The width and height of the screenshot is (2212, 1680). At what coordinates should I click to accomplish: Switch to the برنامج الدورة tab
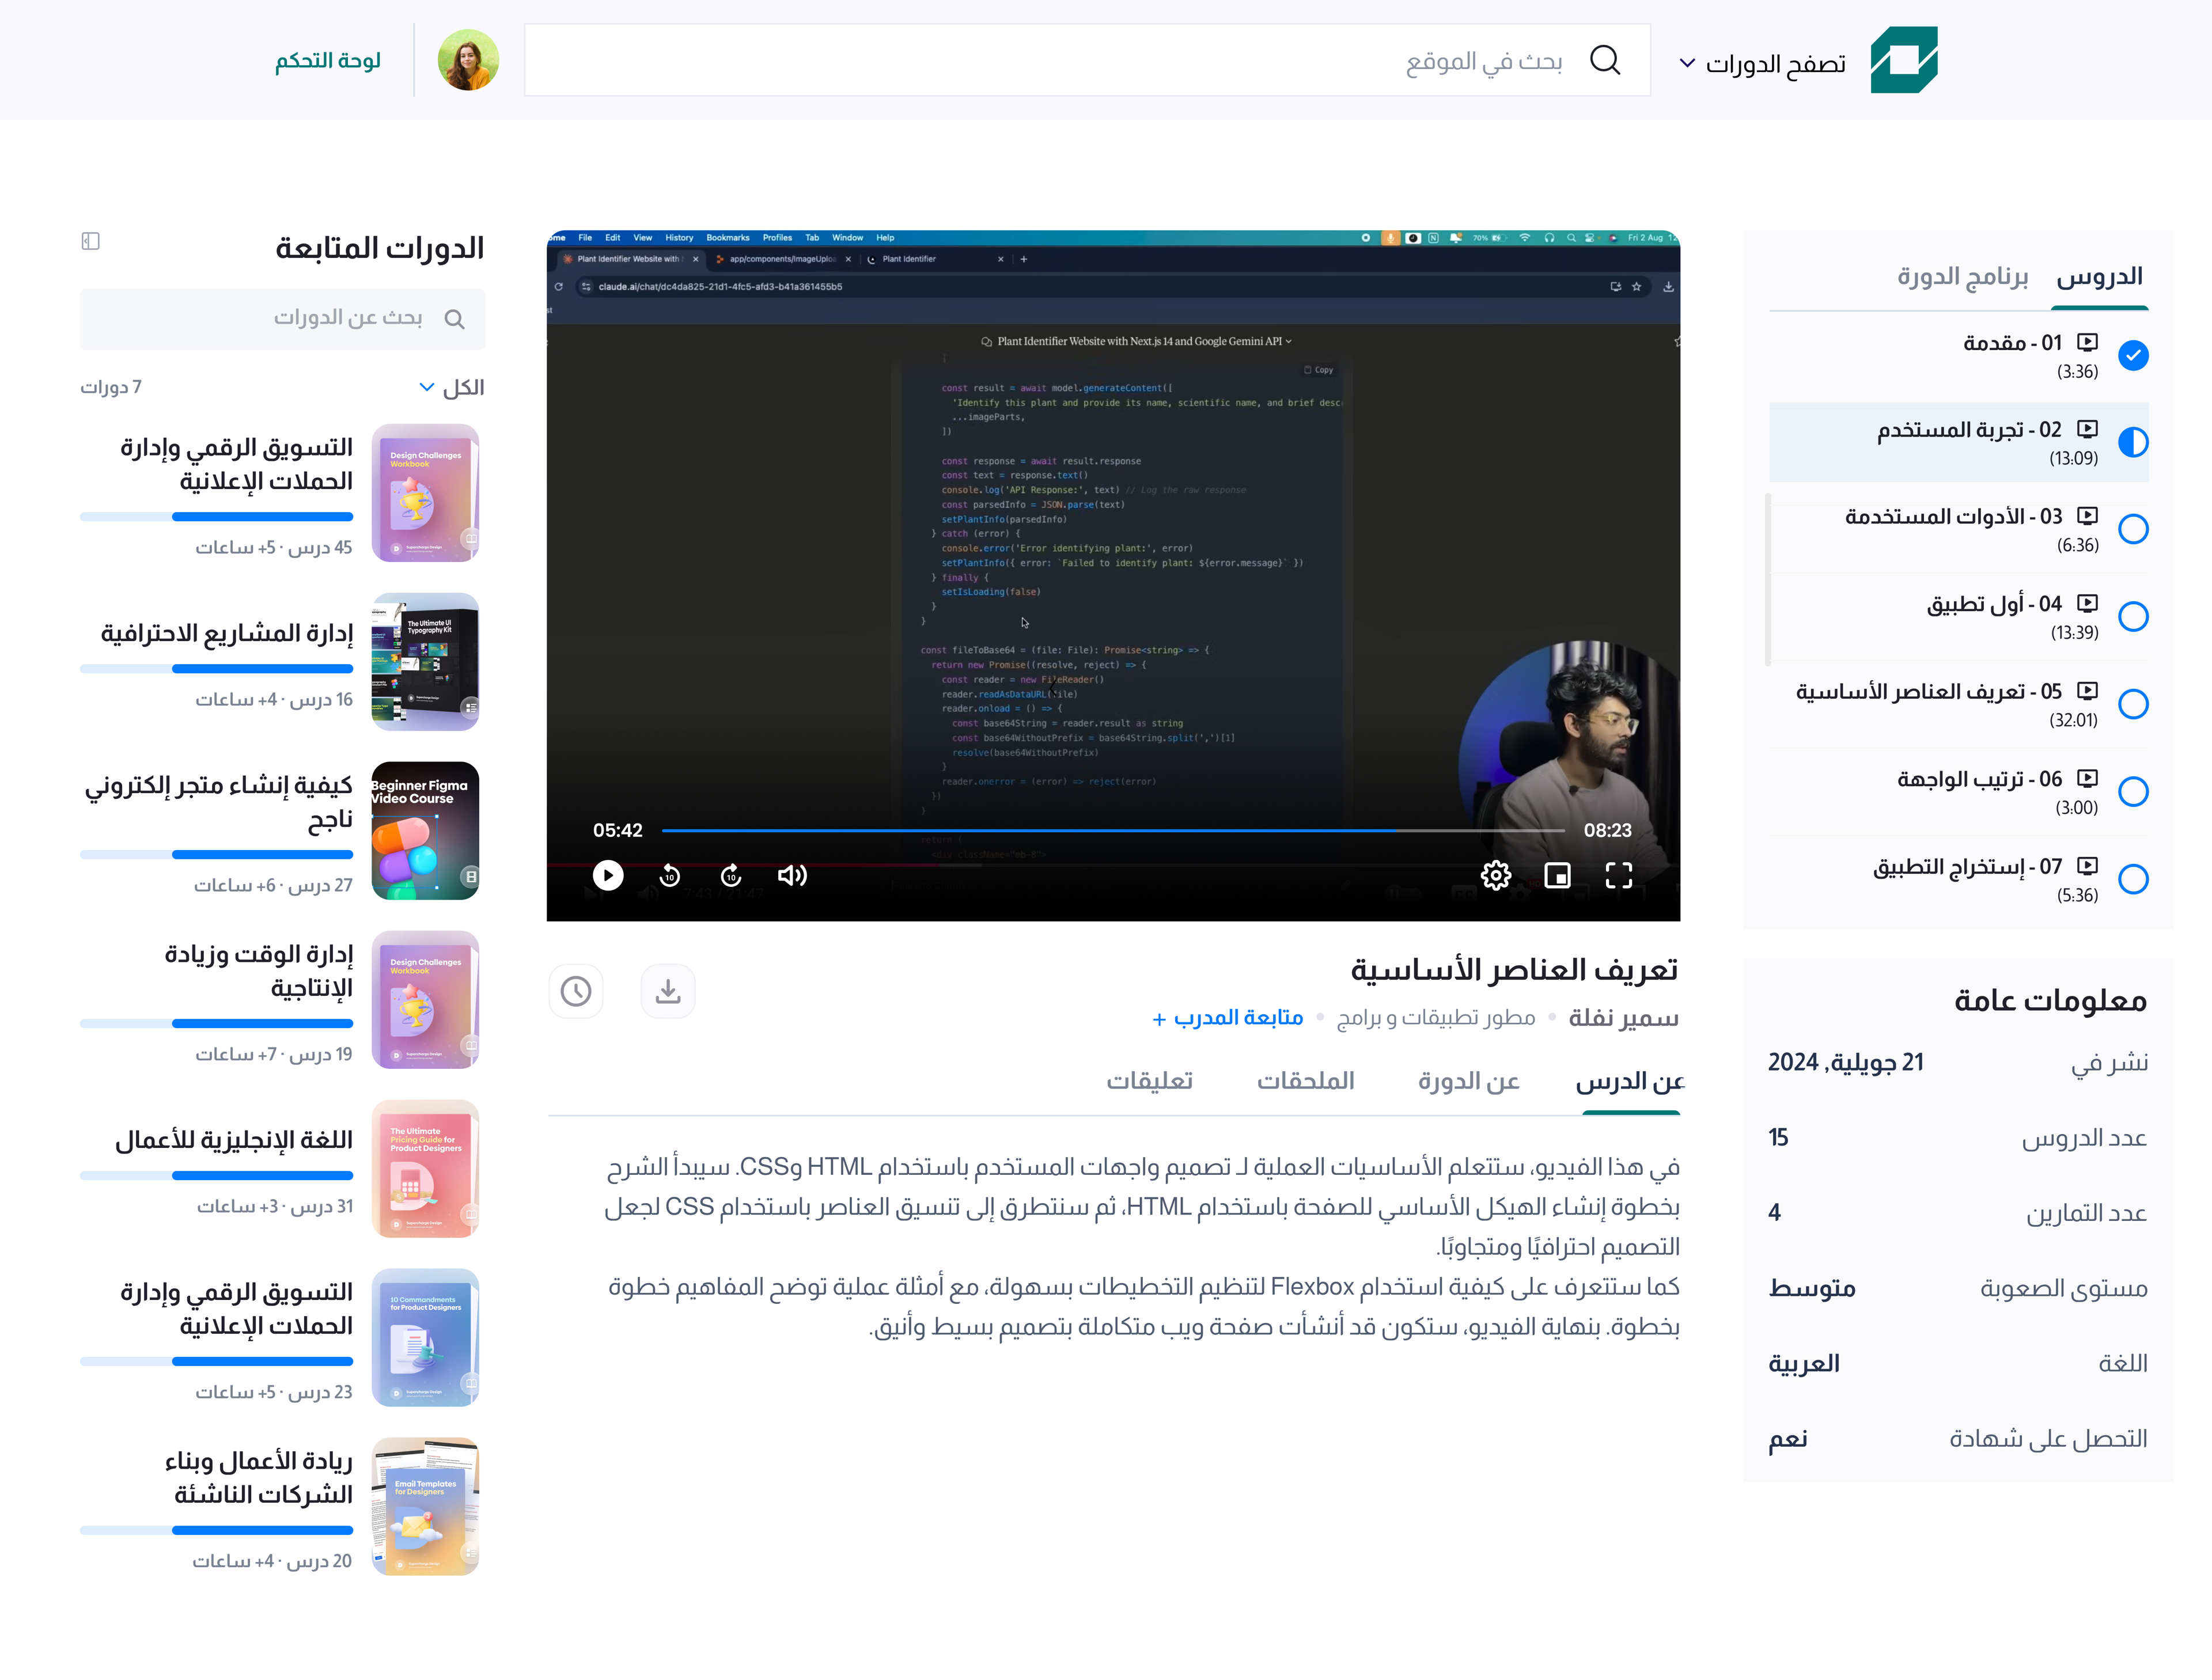1962,277
